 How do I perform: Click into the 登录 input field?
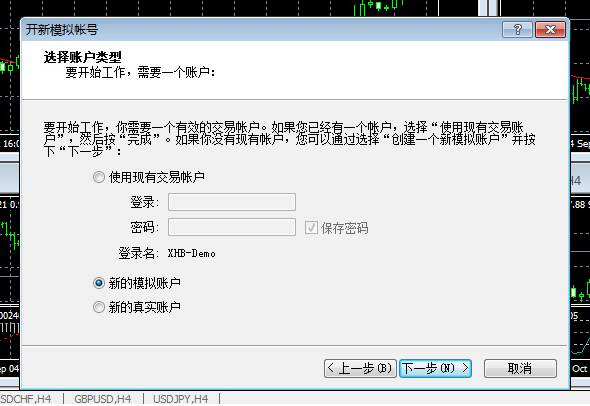pyautogui.click(x=232, y=202)
